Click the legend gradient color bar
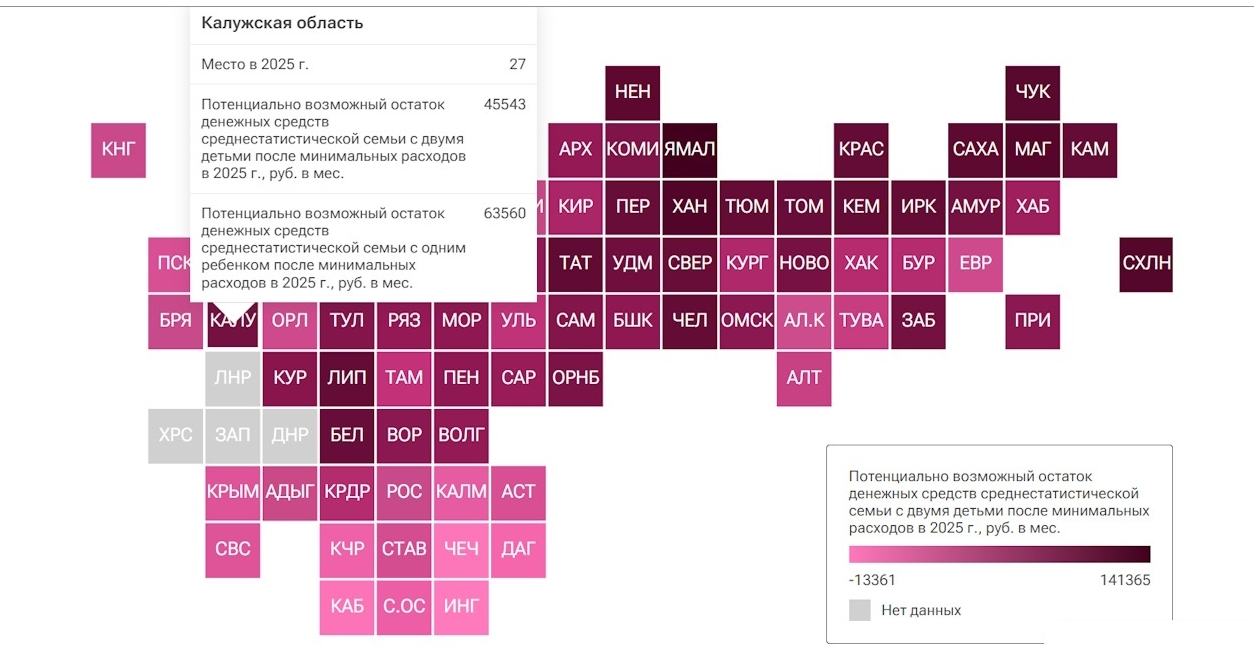This screenshot has width=1254, height=646. [999, 554]
